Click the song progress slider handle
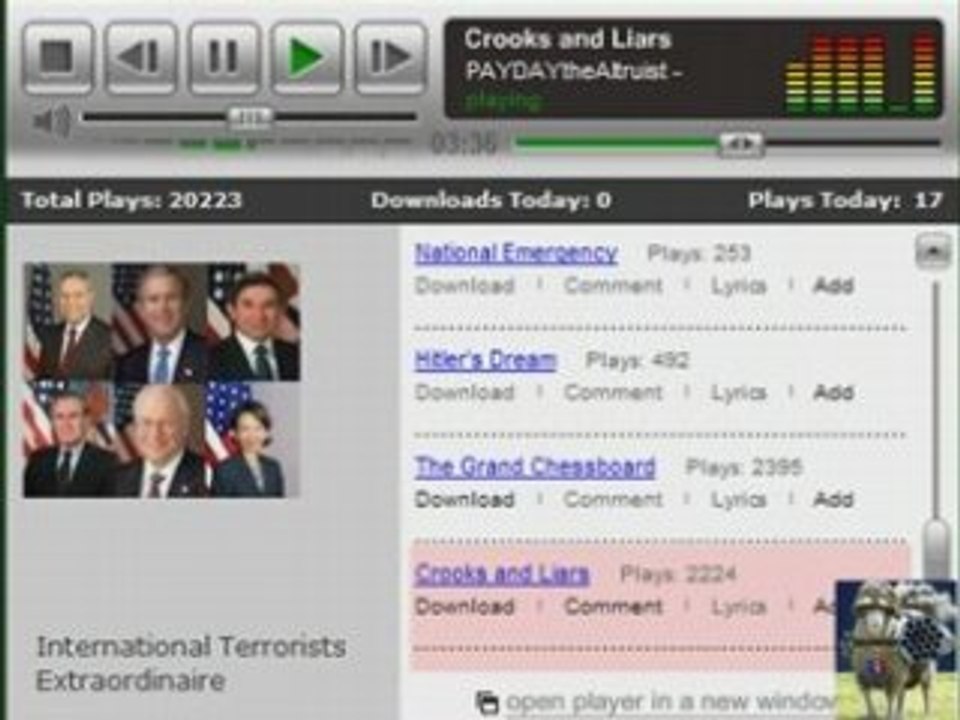 740,144
